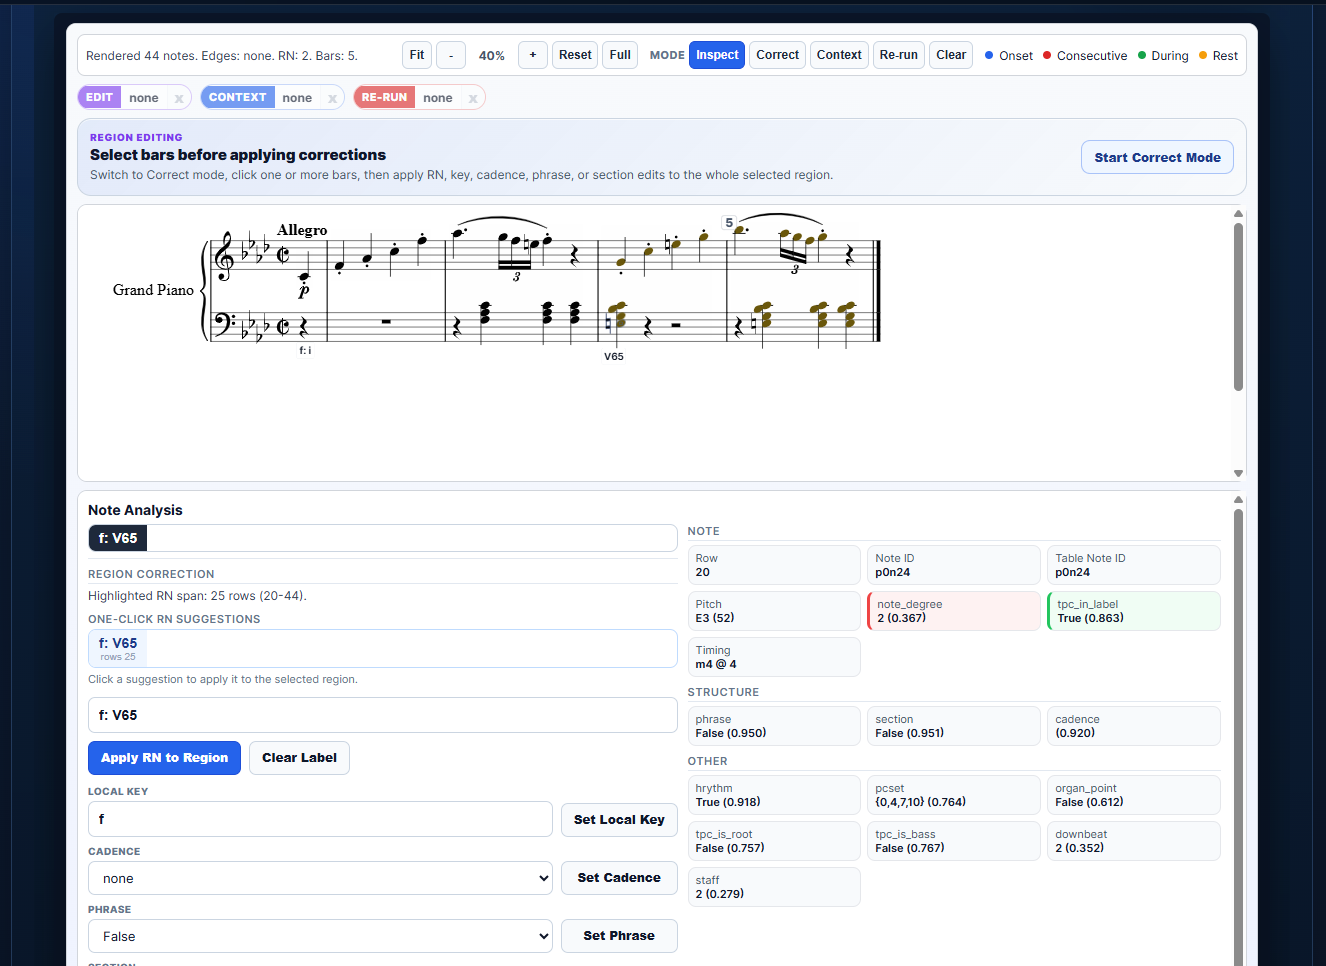Viewport: 1326px width, 966px height.
Task: Clear the EDIT chip with its x
Action: point(179,98)
